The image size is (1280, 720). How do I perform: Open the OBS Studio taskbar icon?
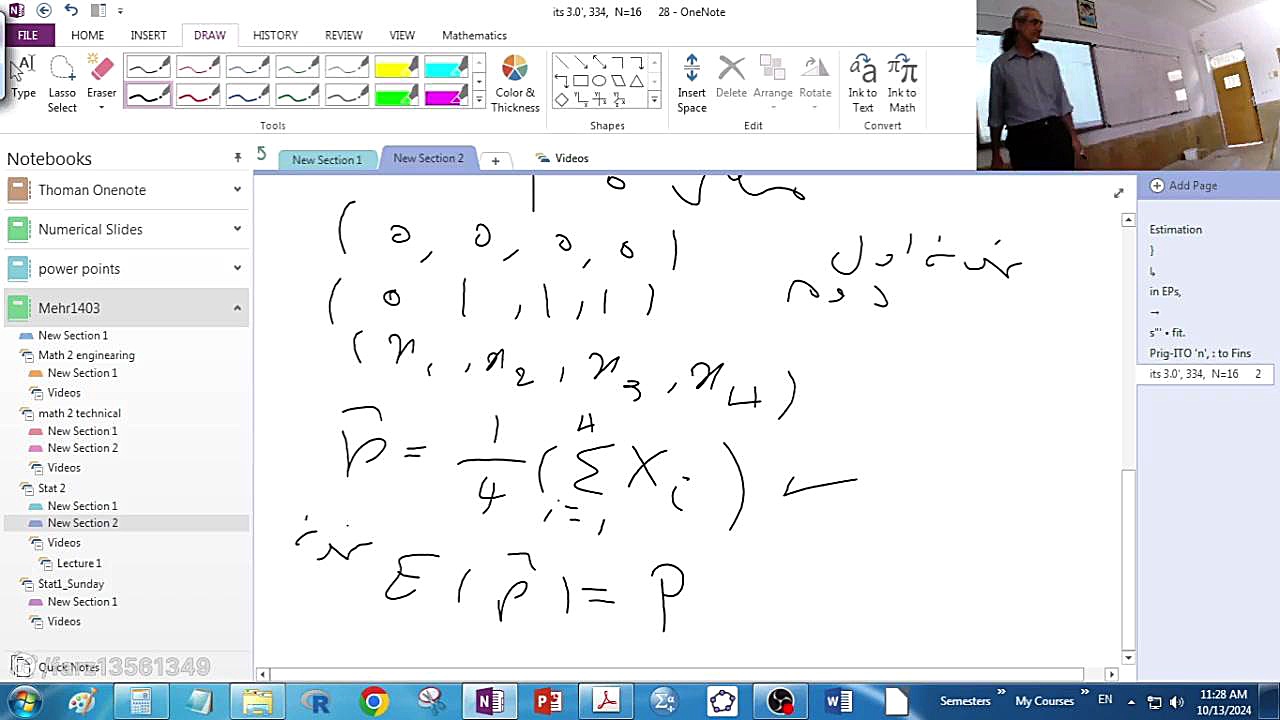click(x=780, y=701)
